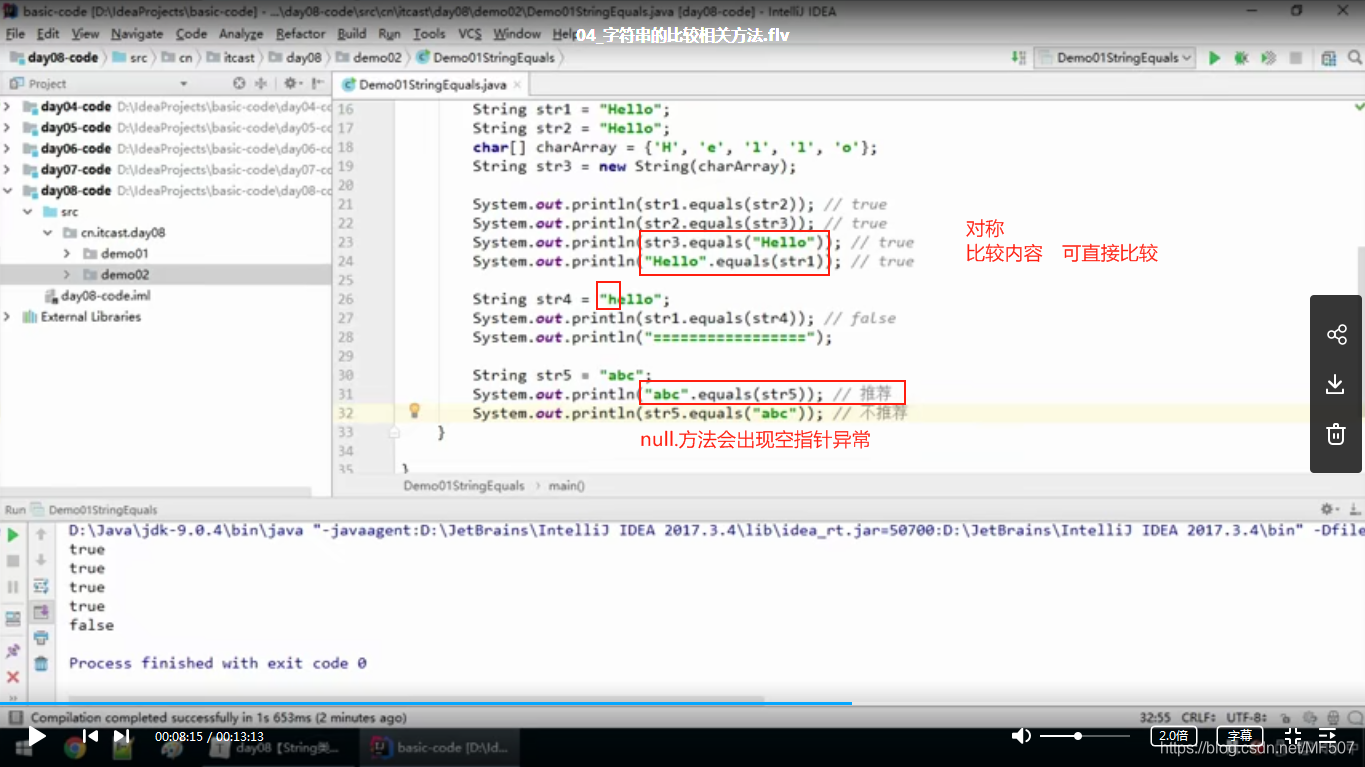Click CRLF line separator in status bar
This screenshot has width=1365, height=767.
(x=1197, y=718)
